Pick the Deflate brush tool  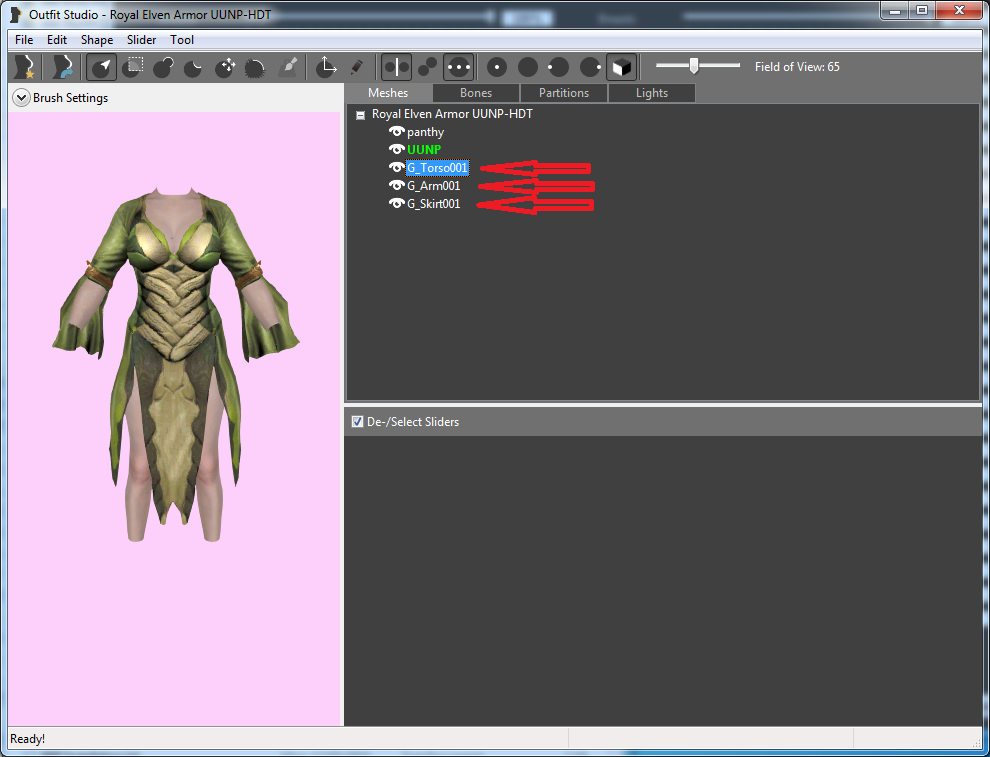click(194, 67)
